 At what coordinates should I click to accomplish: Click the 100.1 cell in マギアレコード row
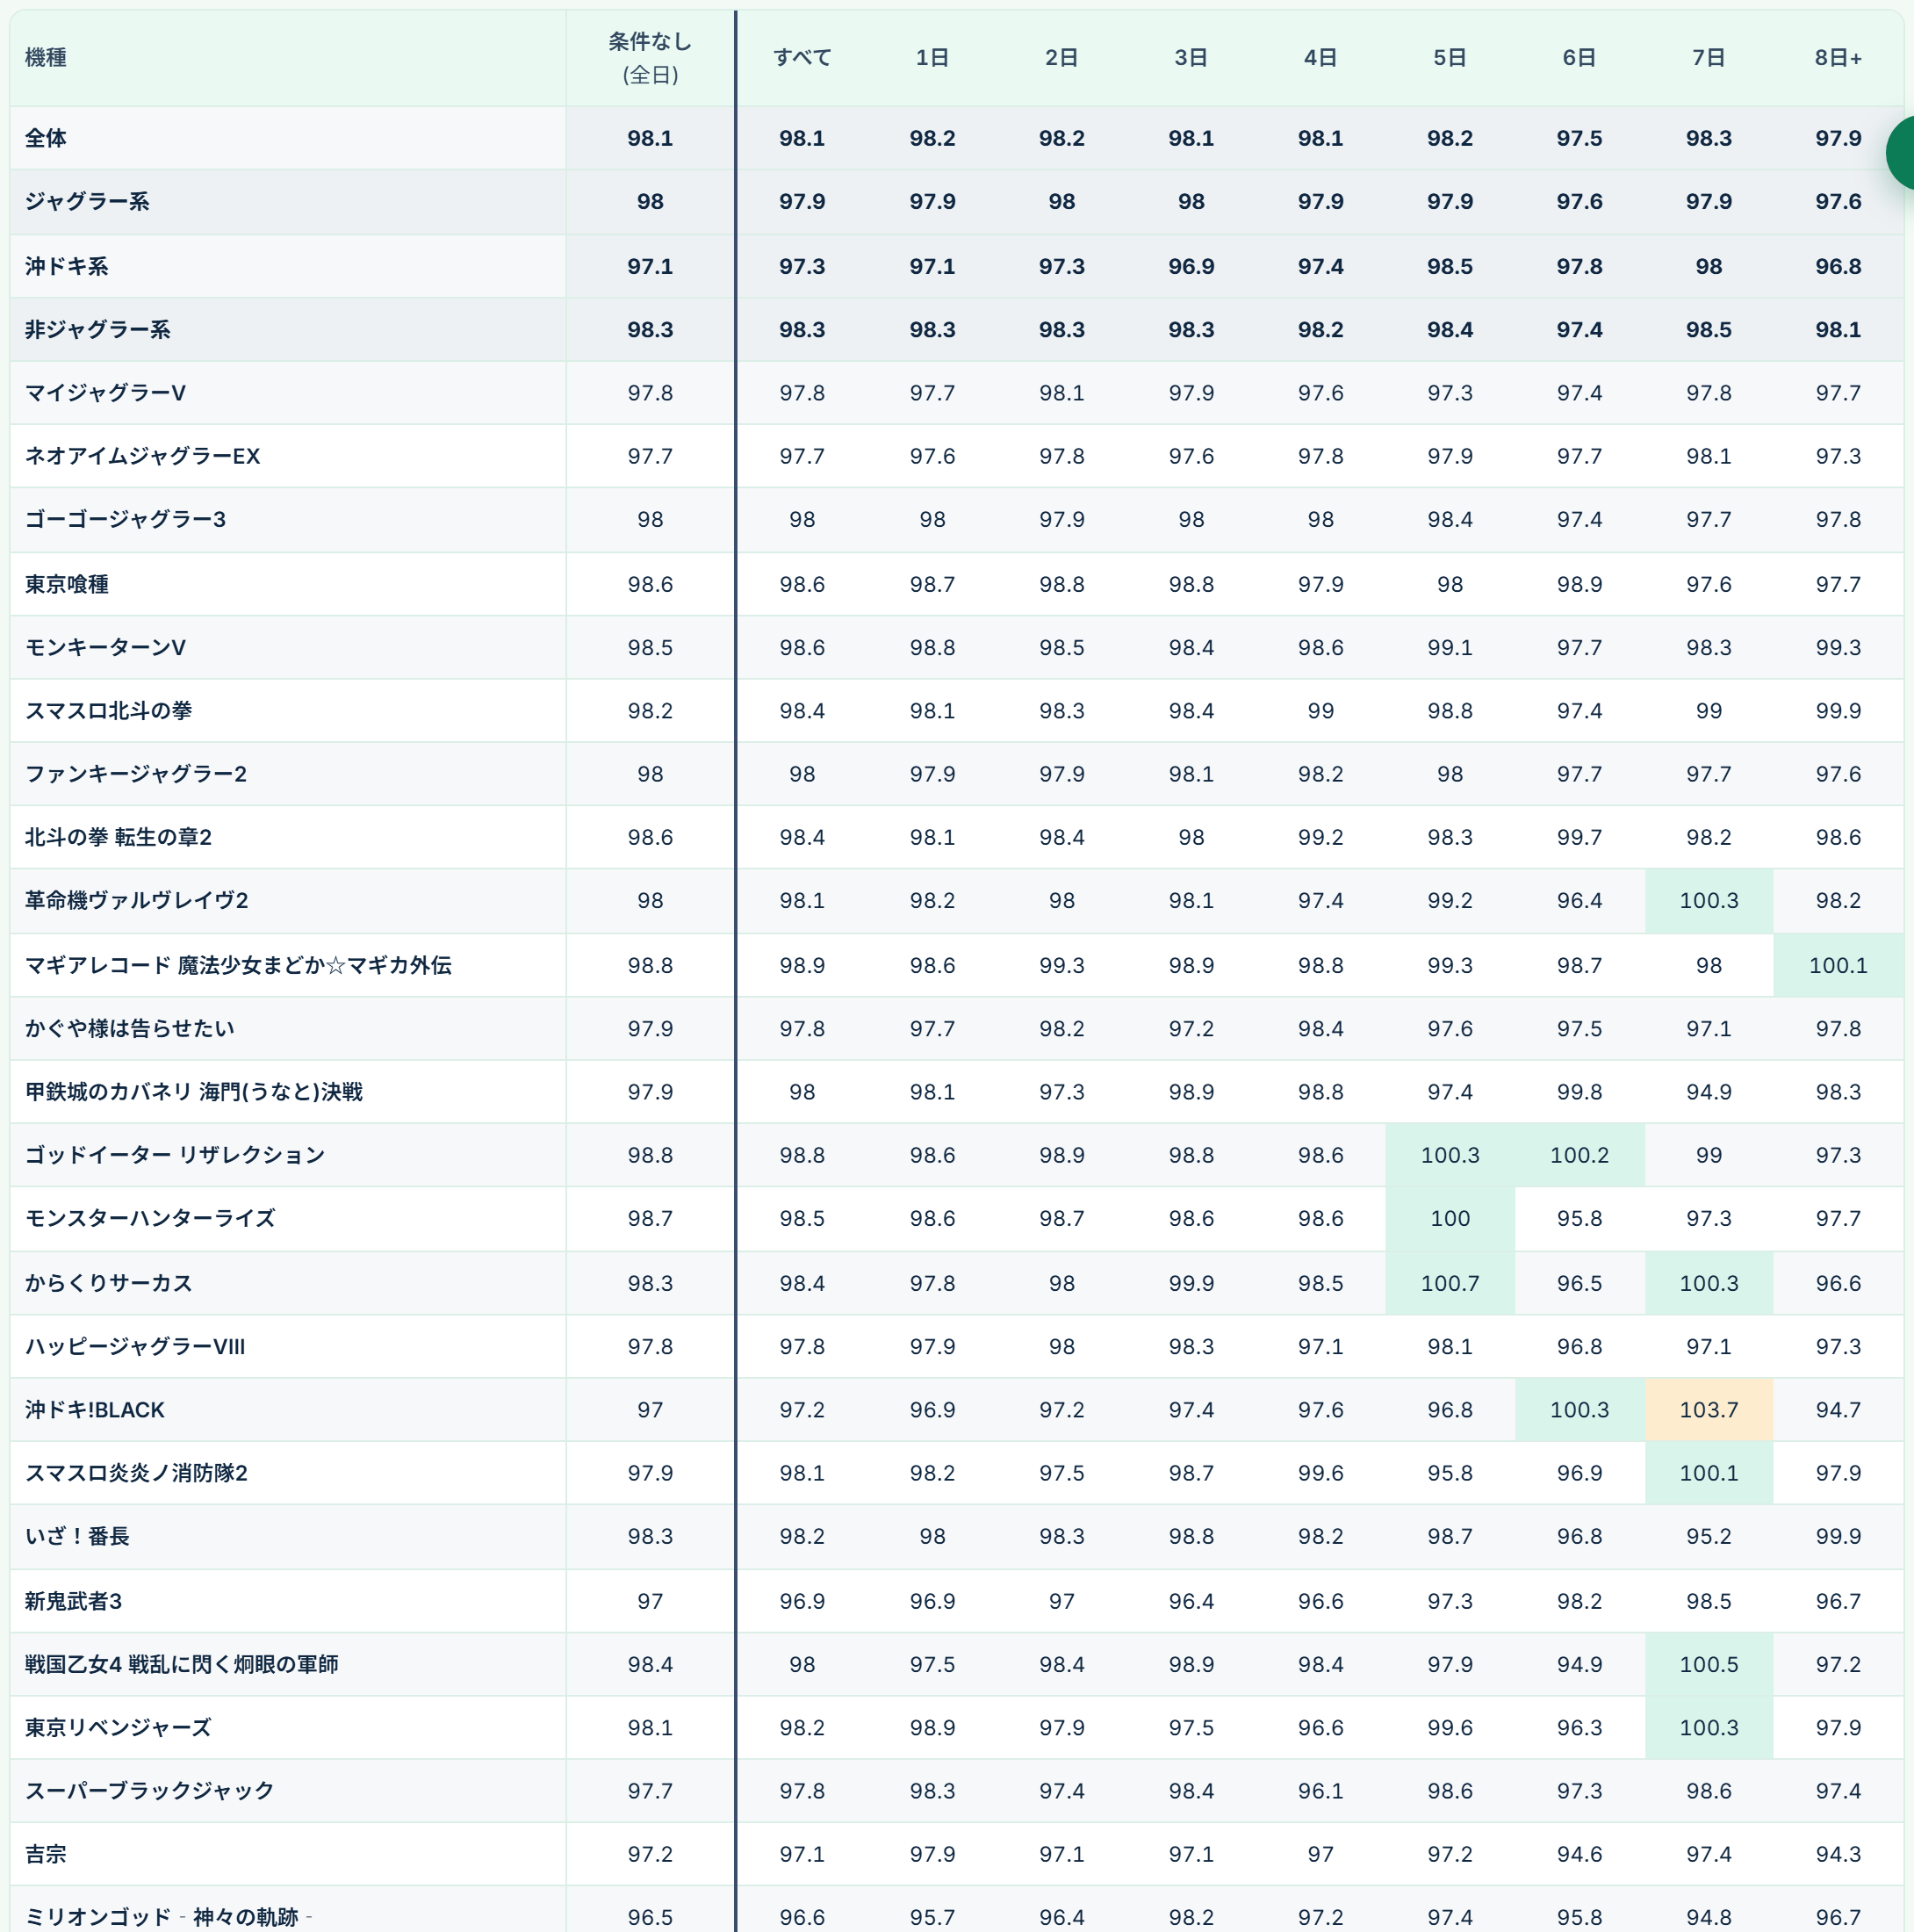1838,965
